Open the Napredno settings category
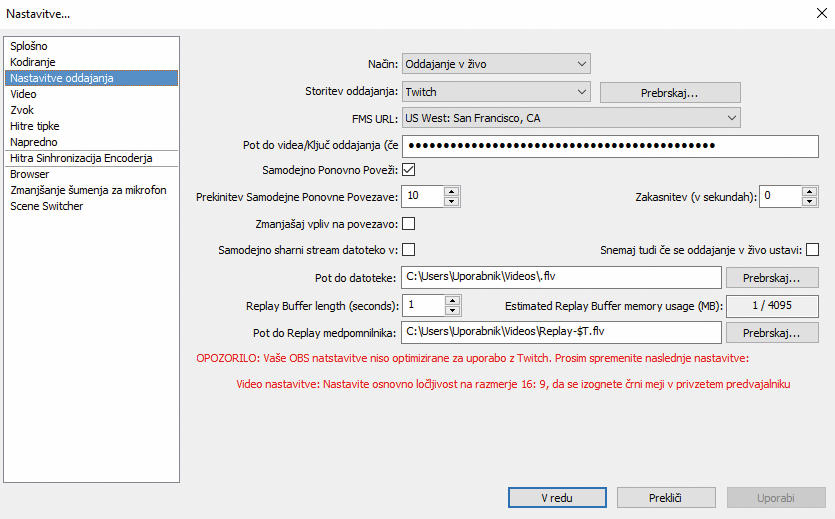Screen dimensions: 835x519 (91, 142)
